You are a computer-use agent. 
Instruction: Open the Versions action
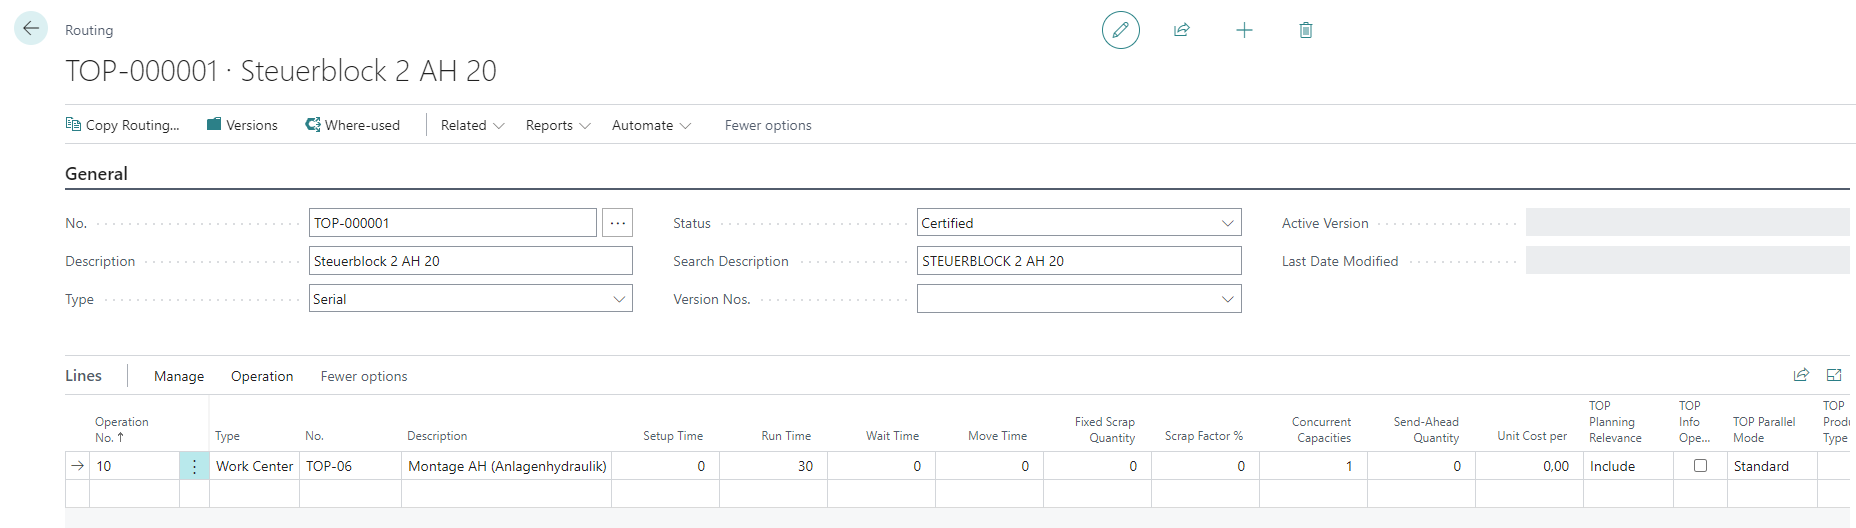(242, 125)
